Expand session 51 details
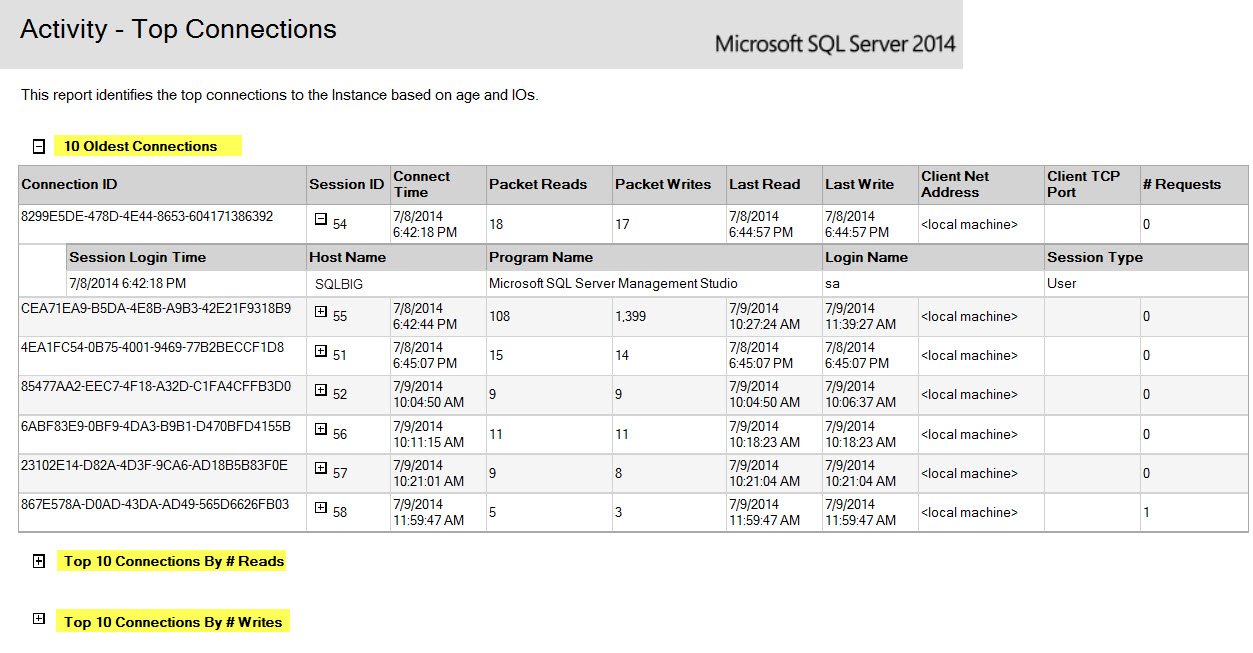 coord(321,351)
